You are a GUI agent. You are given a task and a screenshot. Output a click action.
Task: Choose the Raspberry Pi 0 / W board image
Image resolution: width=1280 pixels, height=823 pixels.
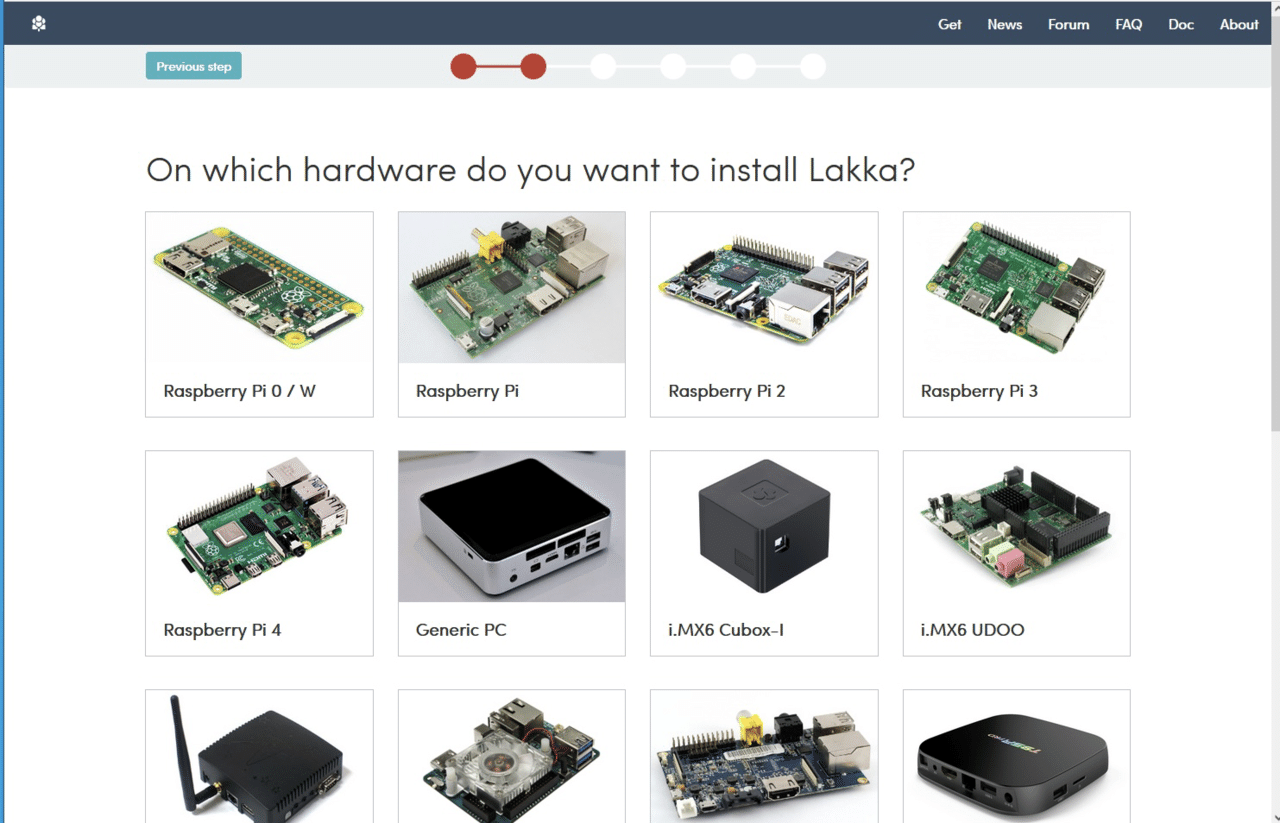click(259, 287)
